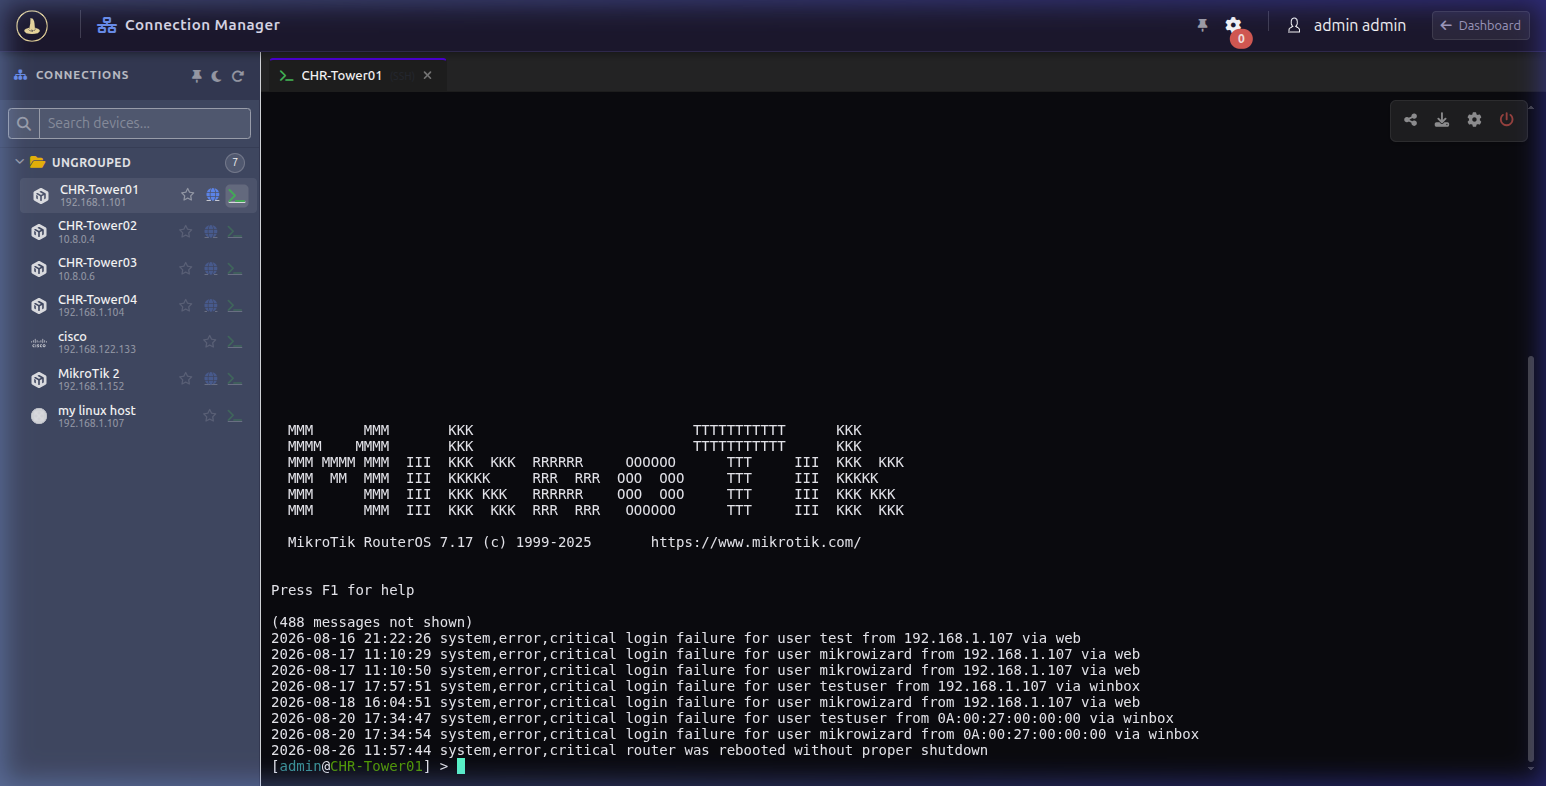Launch terminal for my linux host
This screenshot has height=786, width=1546.
tap(235, 416)
